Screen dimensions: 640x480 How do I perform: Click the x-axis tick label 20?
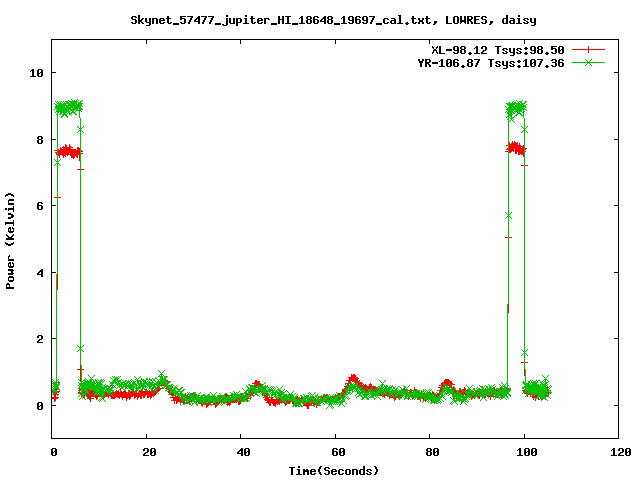pyautogui.click(x=149, y=452)
